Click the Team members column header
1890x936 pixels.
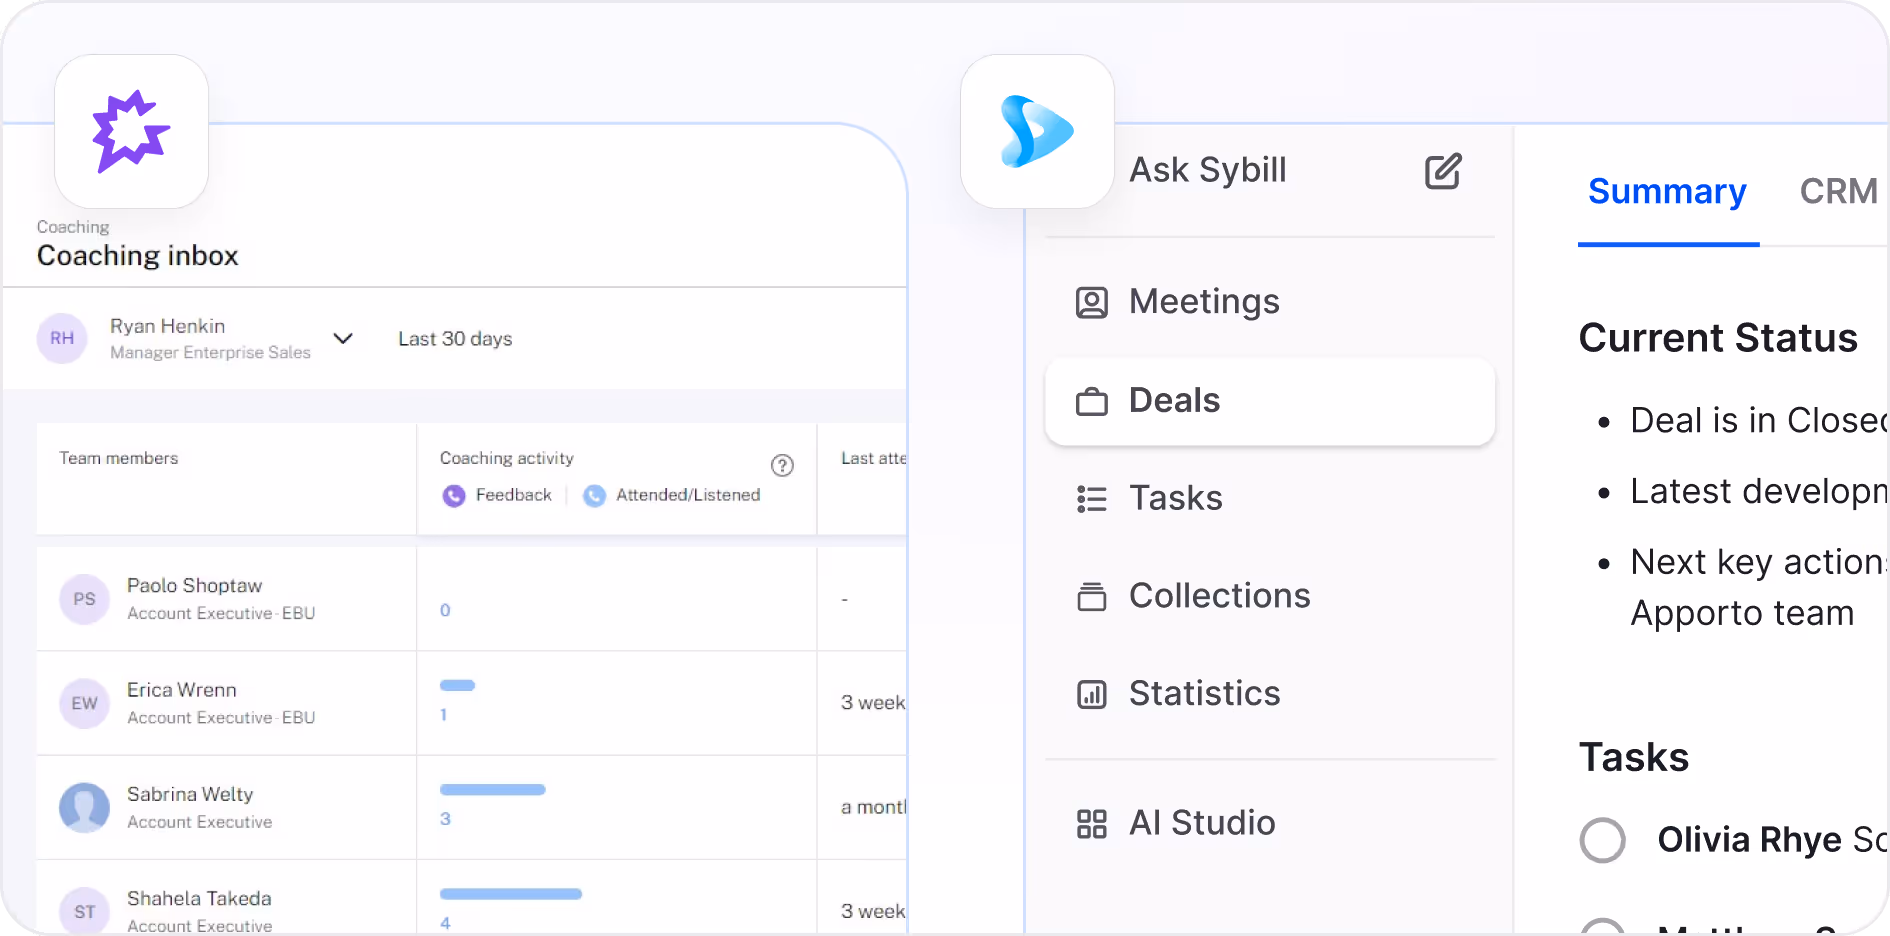tap(118, 458)
